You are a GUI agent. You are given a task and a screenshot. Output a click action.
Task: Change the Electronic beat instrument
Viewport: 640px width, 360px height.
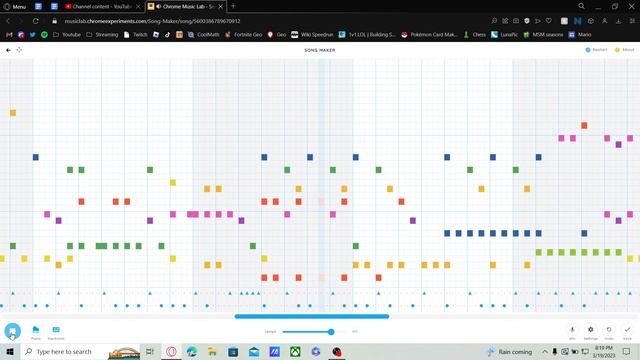[x=56, y=332]
